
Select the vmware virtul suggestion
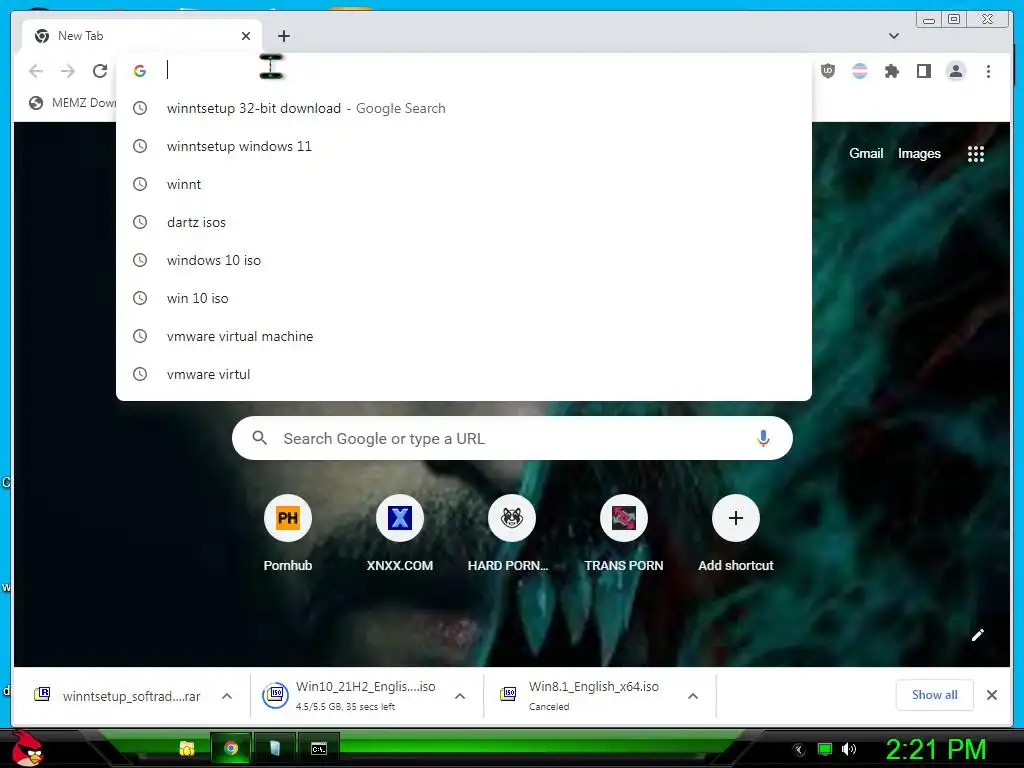(x=464, y=374)
